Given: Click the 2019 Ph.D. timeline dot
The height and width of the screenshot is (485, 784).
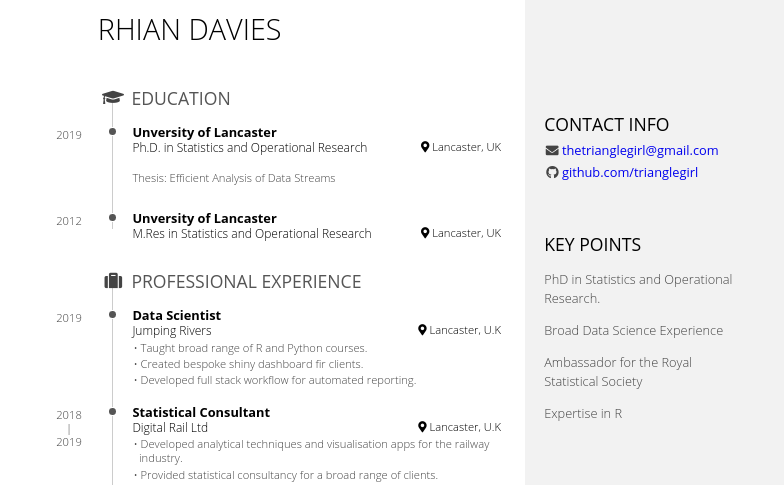Looking at the screenshot, I should click(113, 132).
